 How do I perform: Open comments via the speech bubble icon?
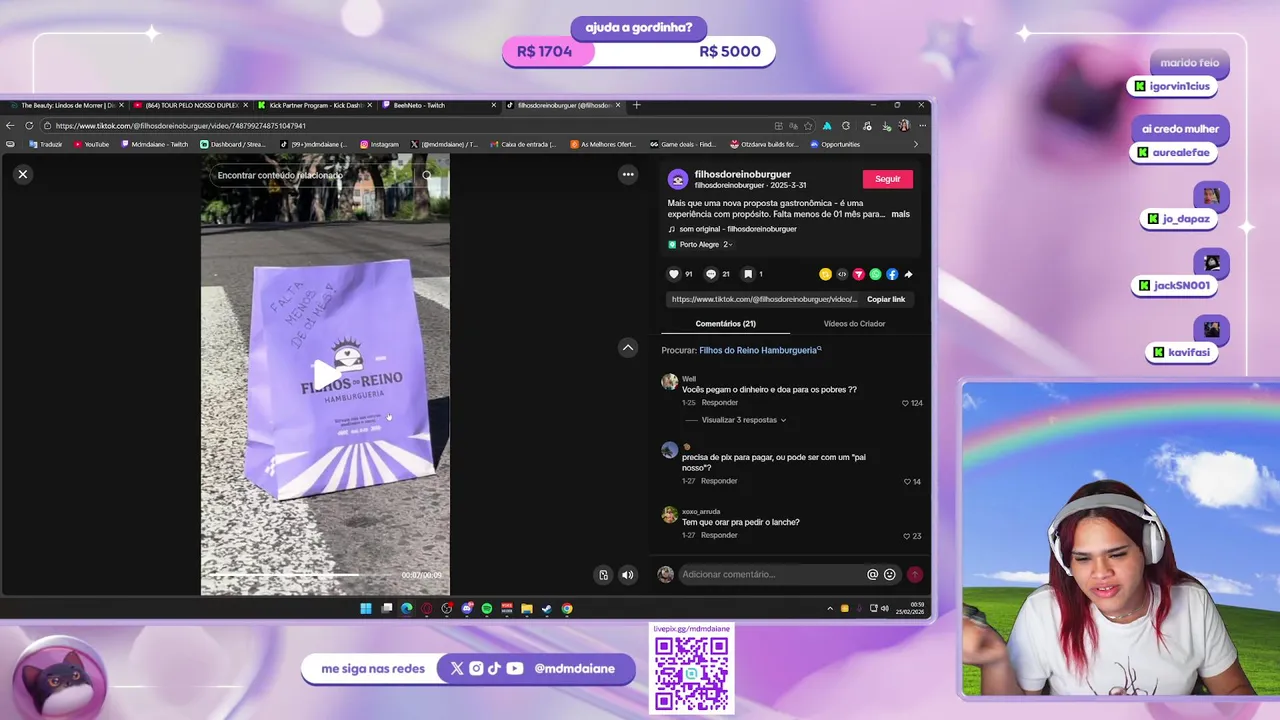click(711, 274)
